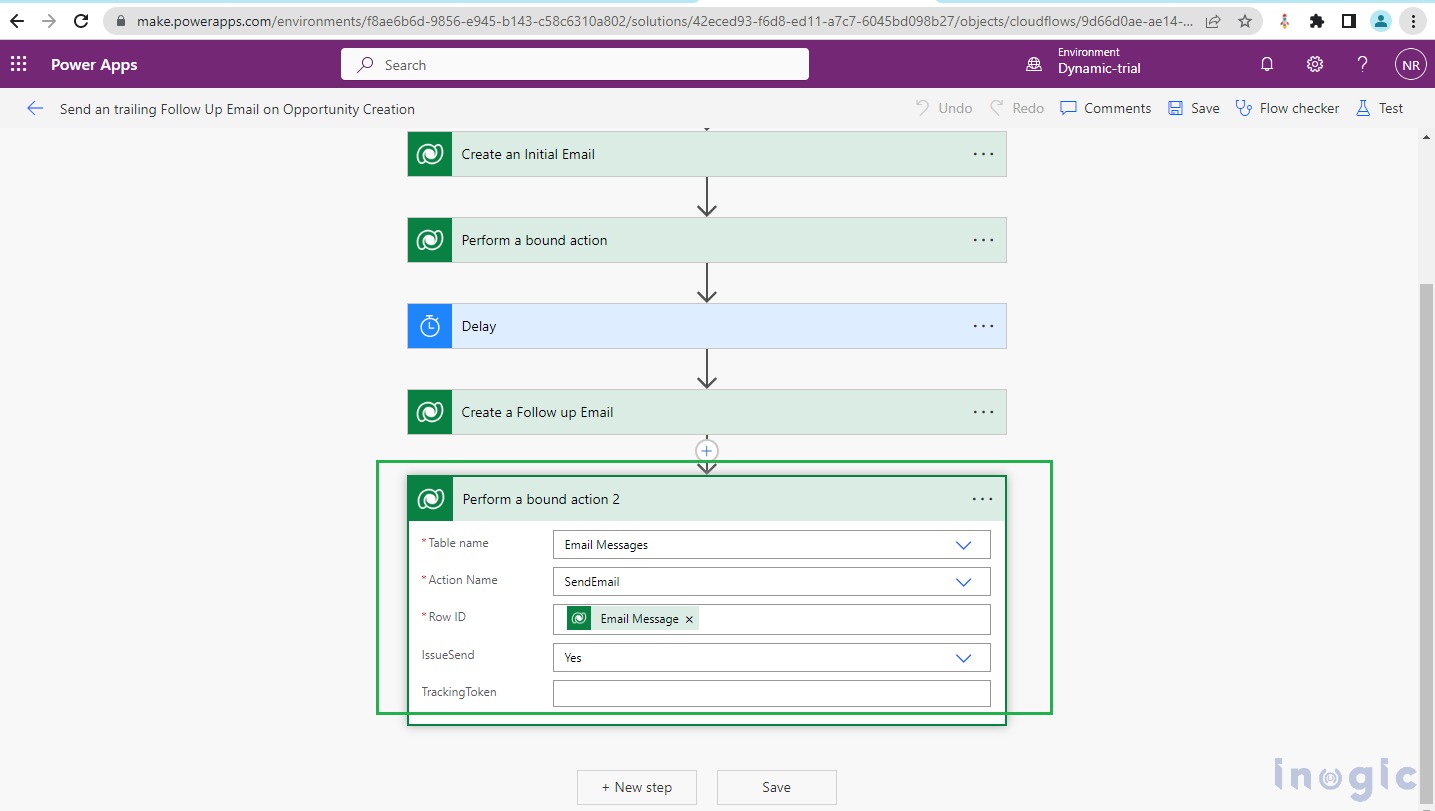Click the TrackingToken input field
The image size is (1435, 811).
coord(770,693)
